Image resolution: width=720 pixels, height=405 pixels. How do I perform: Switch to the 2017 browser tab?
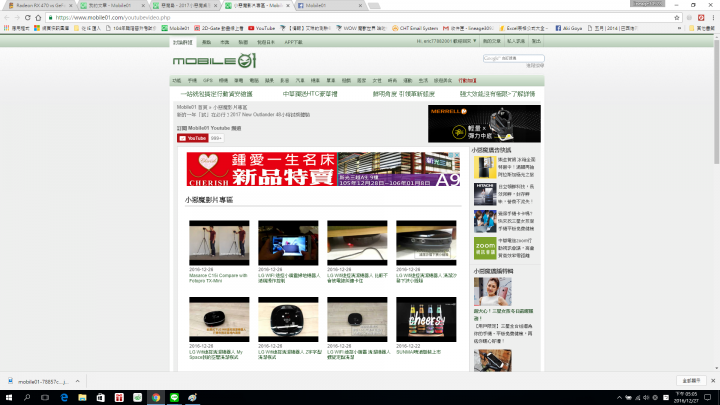click(x=185, y=6)
